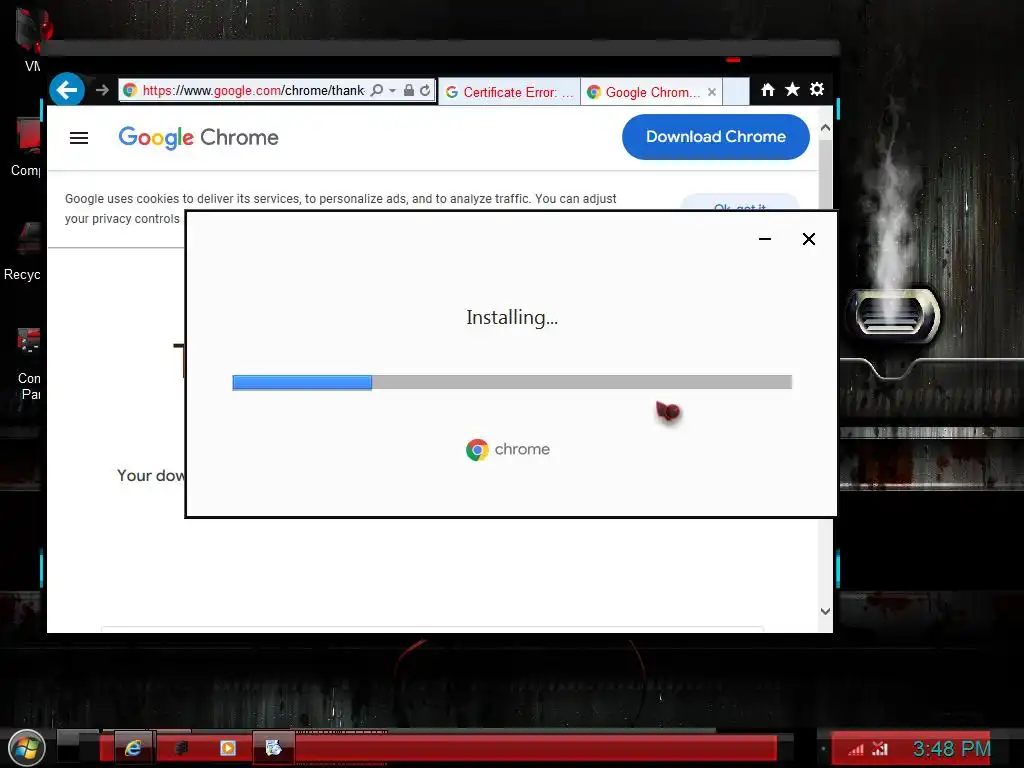Open the Control Panel desktop icon
Viewport: 1024px width, 768px height.
tap(27, 364)
